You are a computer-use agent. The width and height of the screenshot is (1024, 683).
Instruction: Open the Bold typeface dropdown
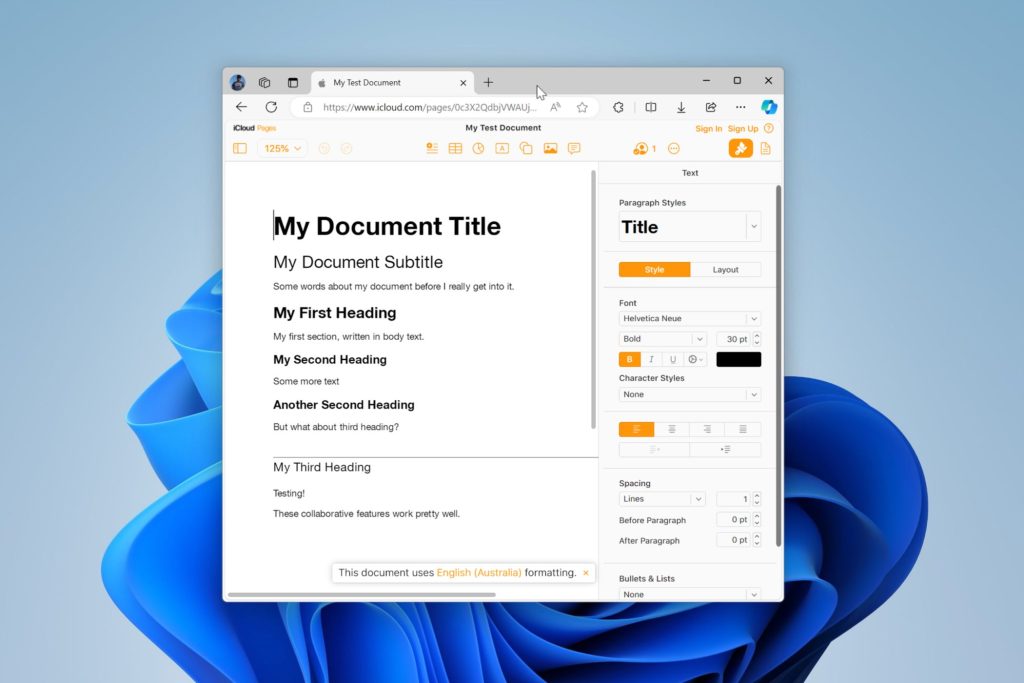click(x=662, y=339)
